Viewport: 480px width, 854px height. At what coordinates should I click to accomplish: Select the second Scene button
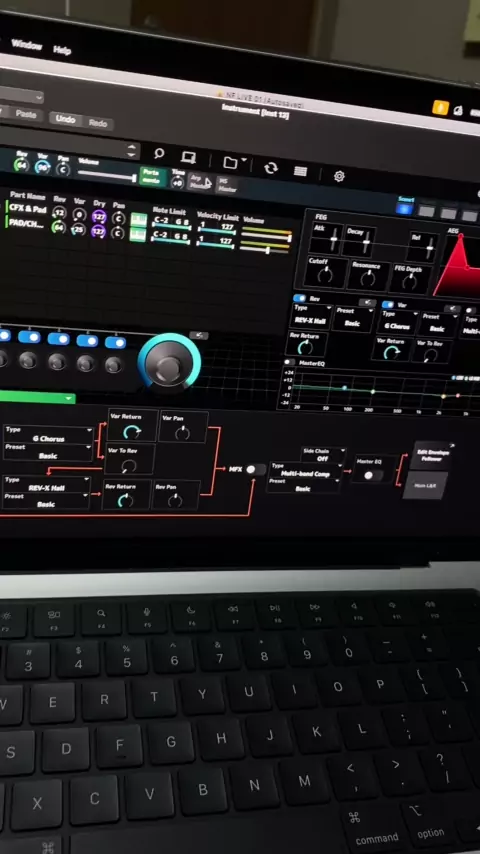(x=427, y=211)
